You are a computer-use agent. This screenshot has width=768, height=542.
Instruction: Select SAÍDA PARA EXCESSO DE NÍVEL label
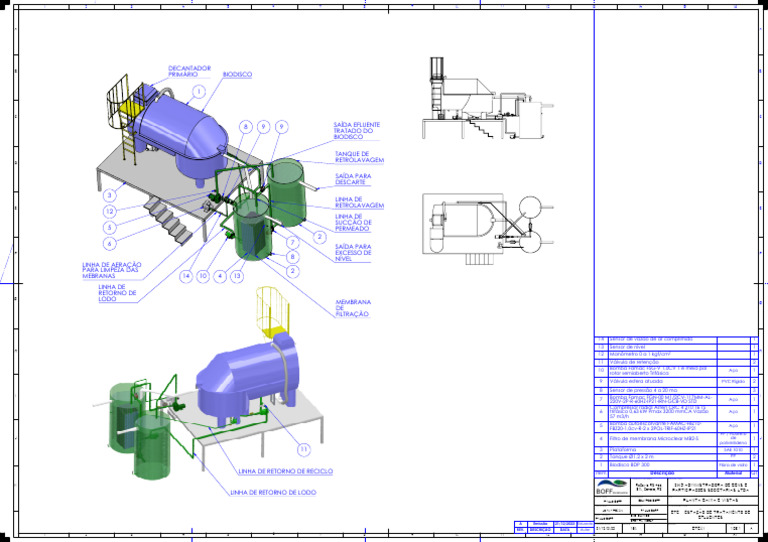coord(353,253)
